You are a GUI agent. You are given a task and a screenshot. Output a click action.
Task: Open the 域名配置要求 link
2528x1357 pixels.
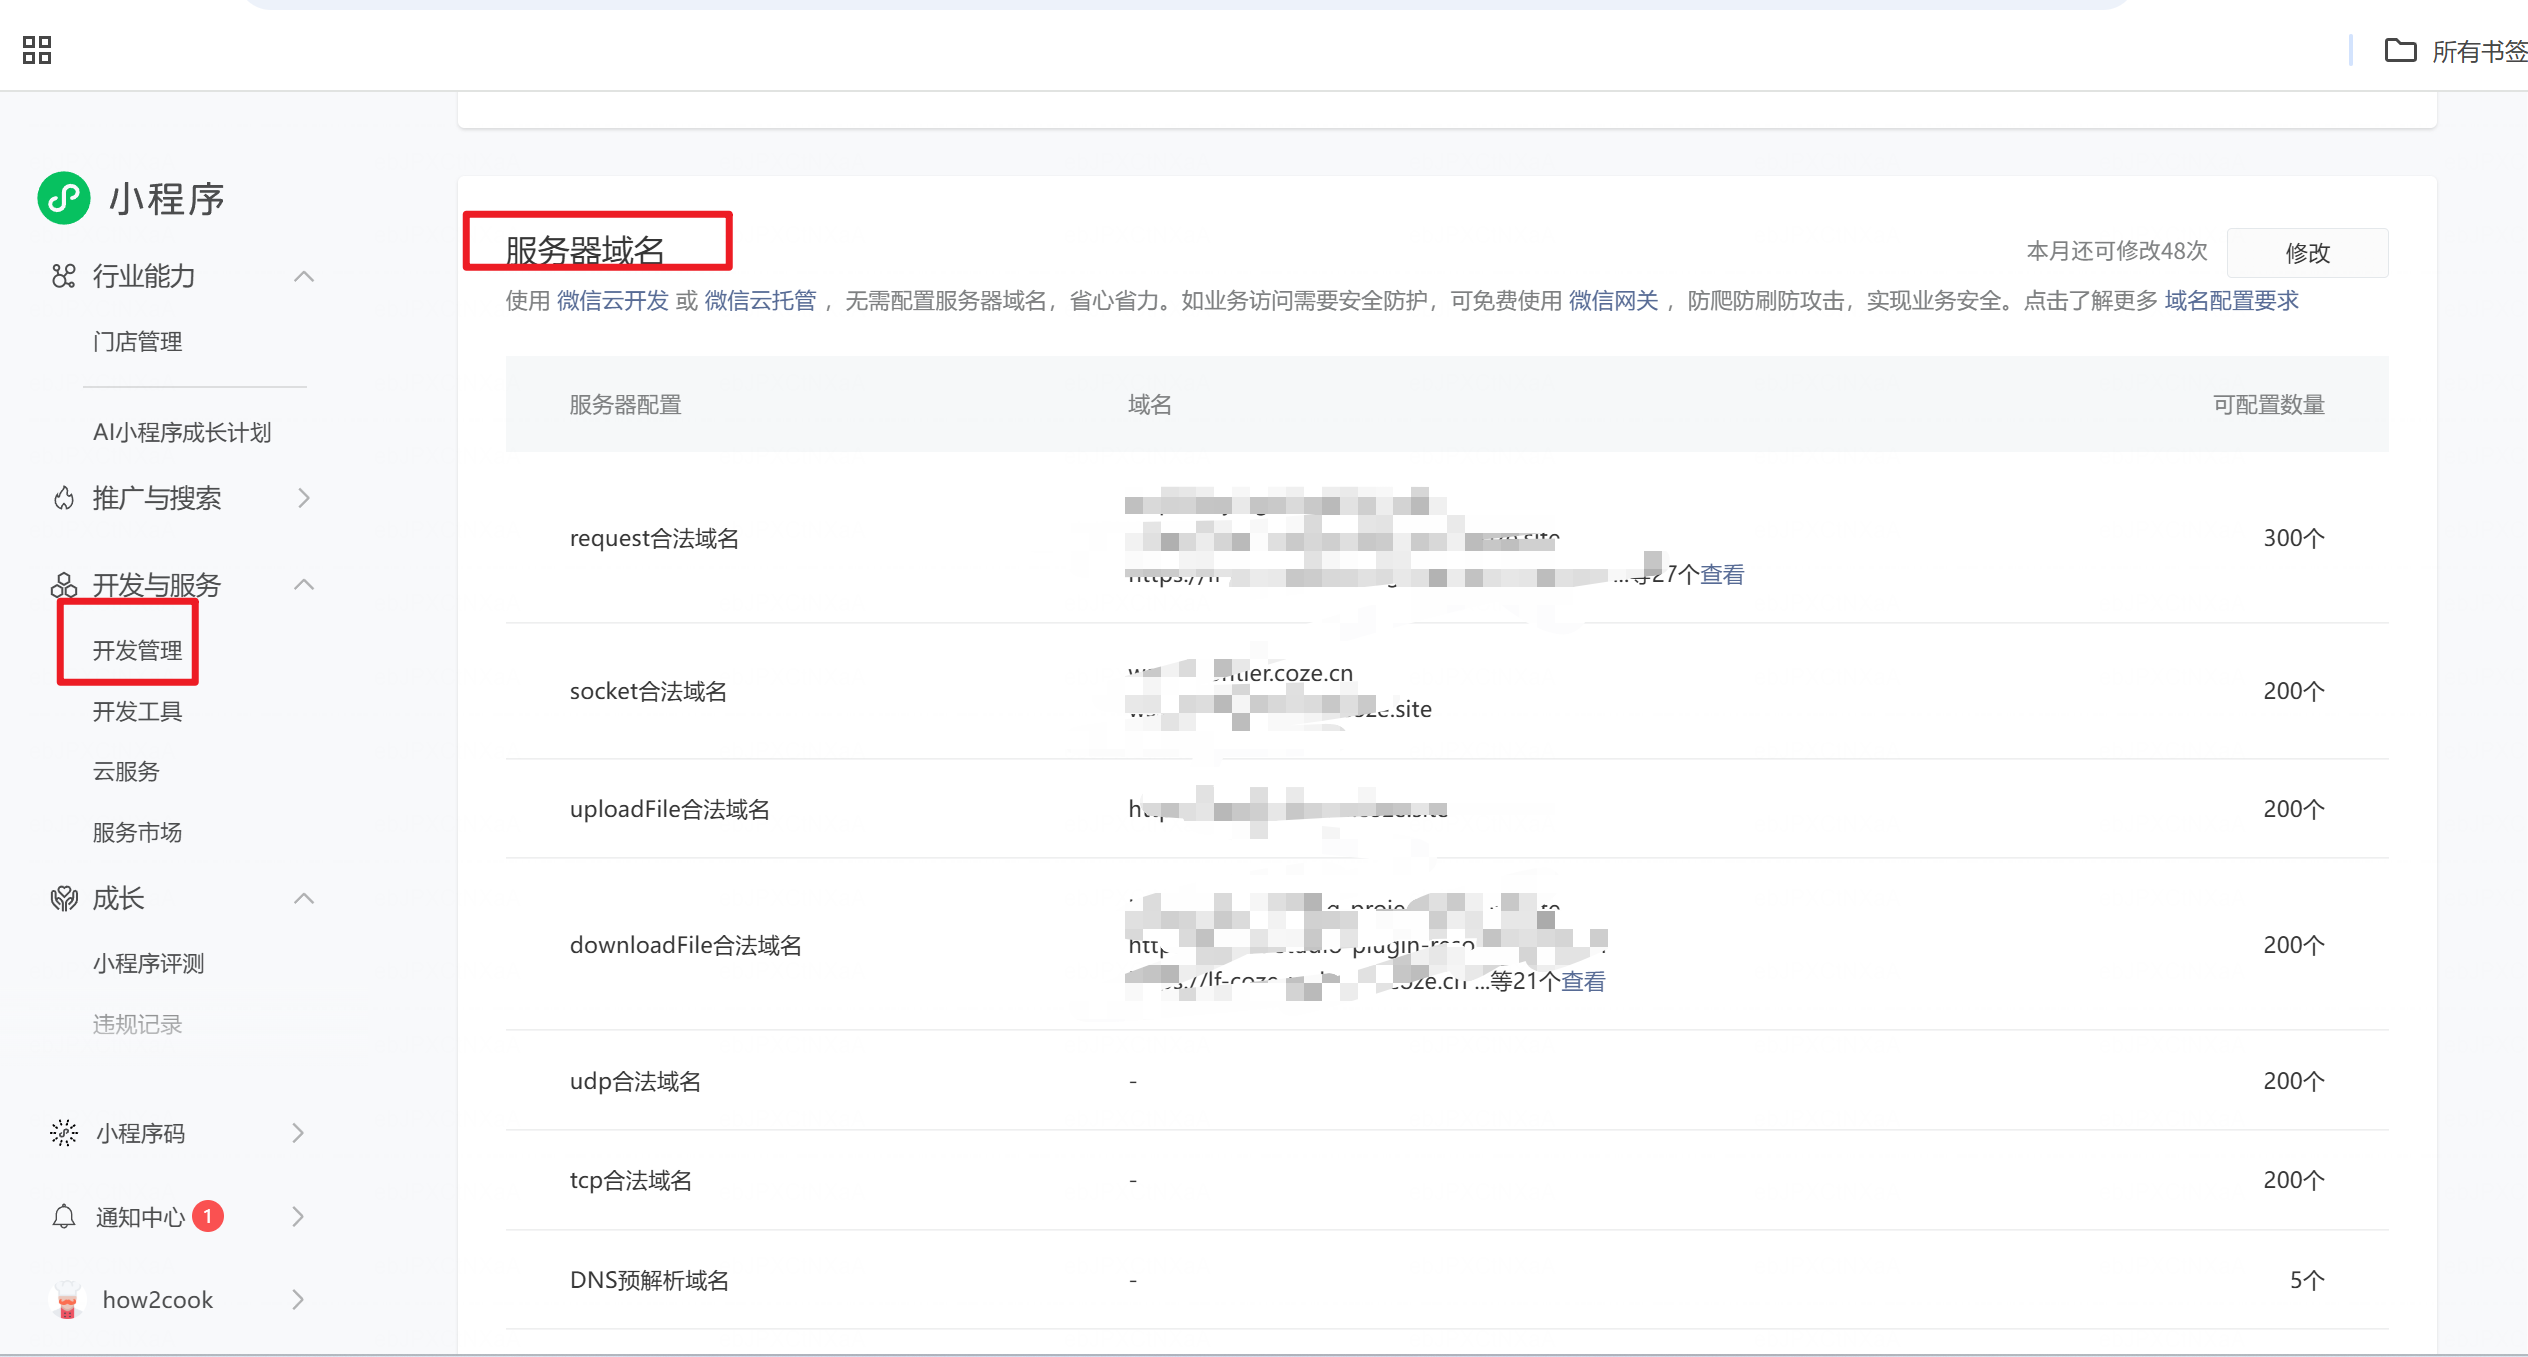[2232, 301]
